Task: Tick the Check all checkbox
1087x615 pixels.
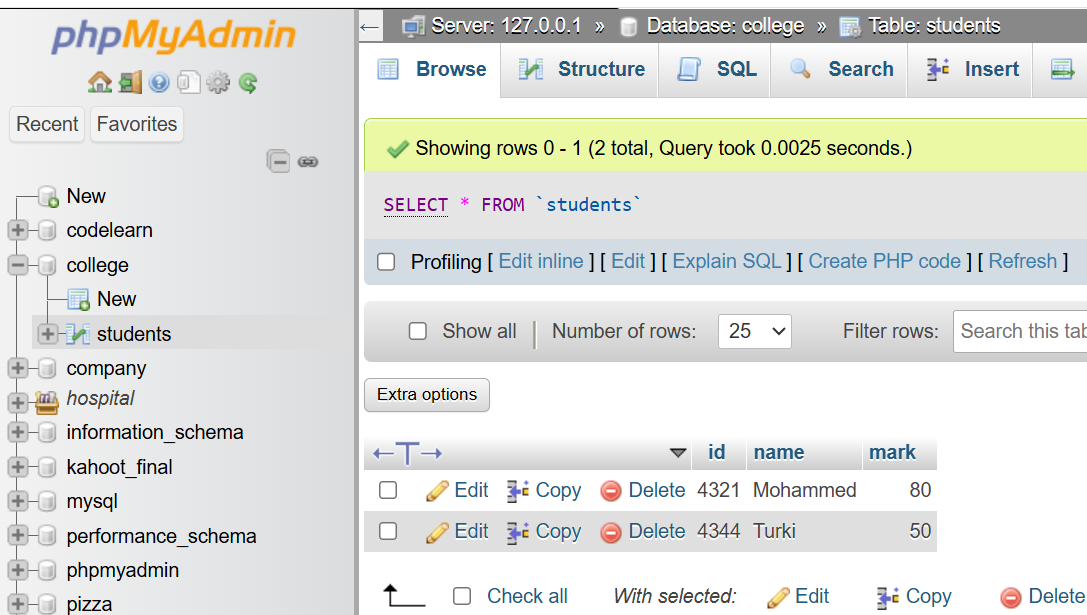Action: point(462,596)
